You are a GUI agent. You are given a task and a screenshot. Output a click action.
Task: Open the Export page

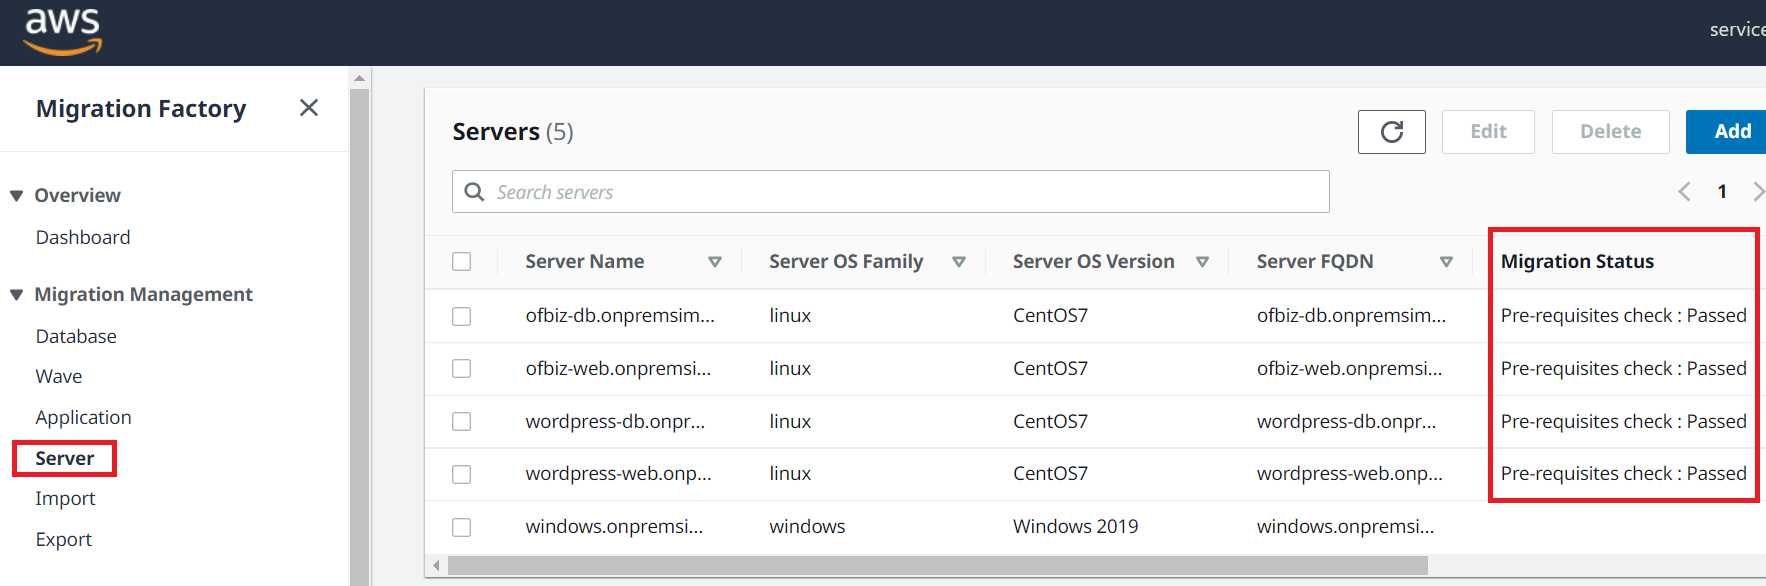point(64,539)
